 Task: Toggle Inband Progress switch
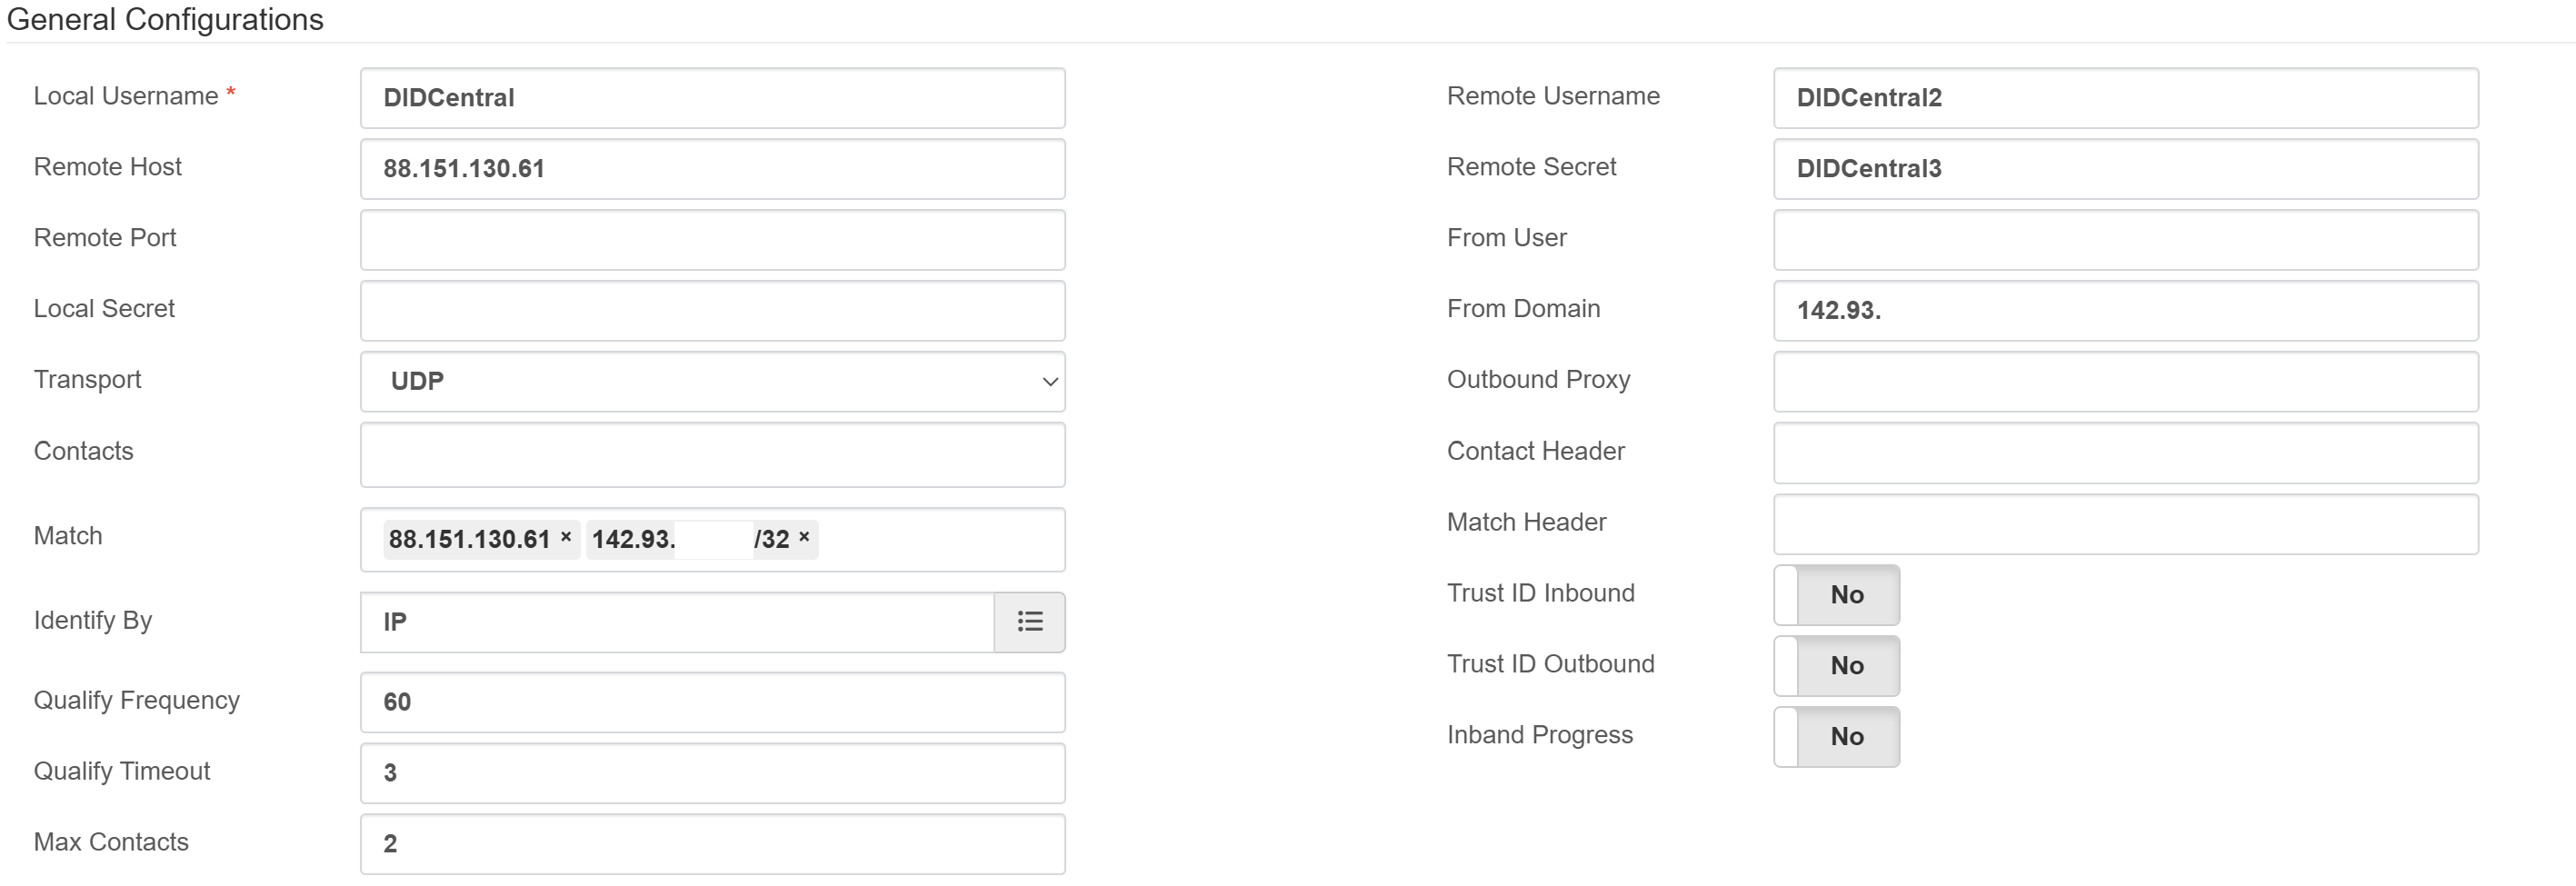pos(1836,737)
